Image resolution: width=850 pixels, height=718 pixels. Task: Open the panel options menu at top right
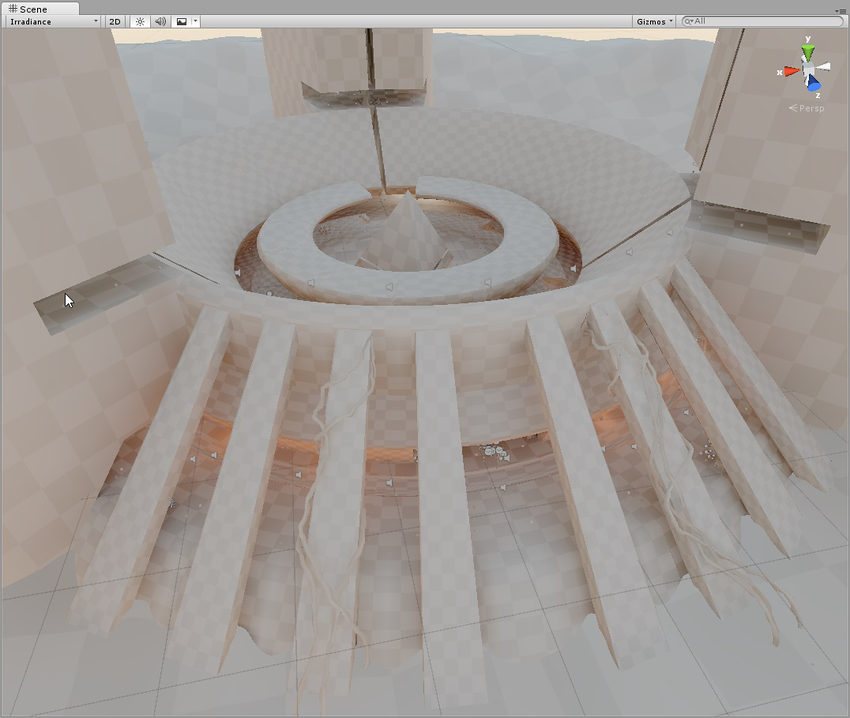(841, 9)
